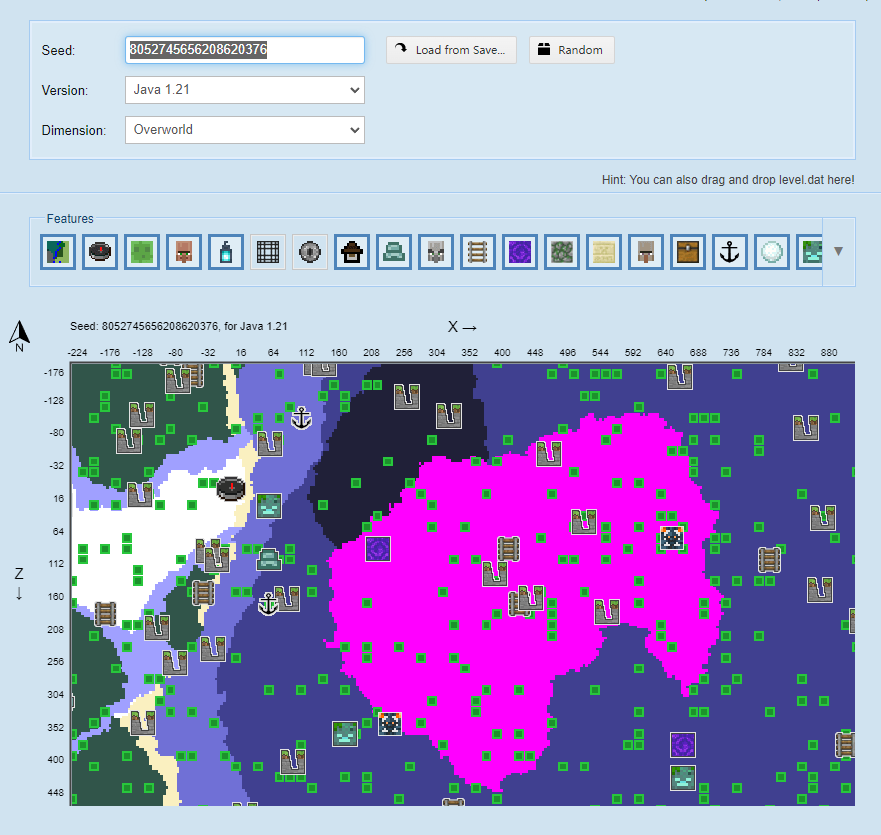Toggle the Ancient City lantern icon

pos(226,252)
